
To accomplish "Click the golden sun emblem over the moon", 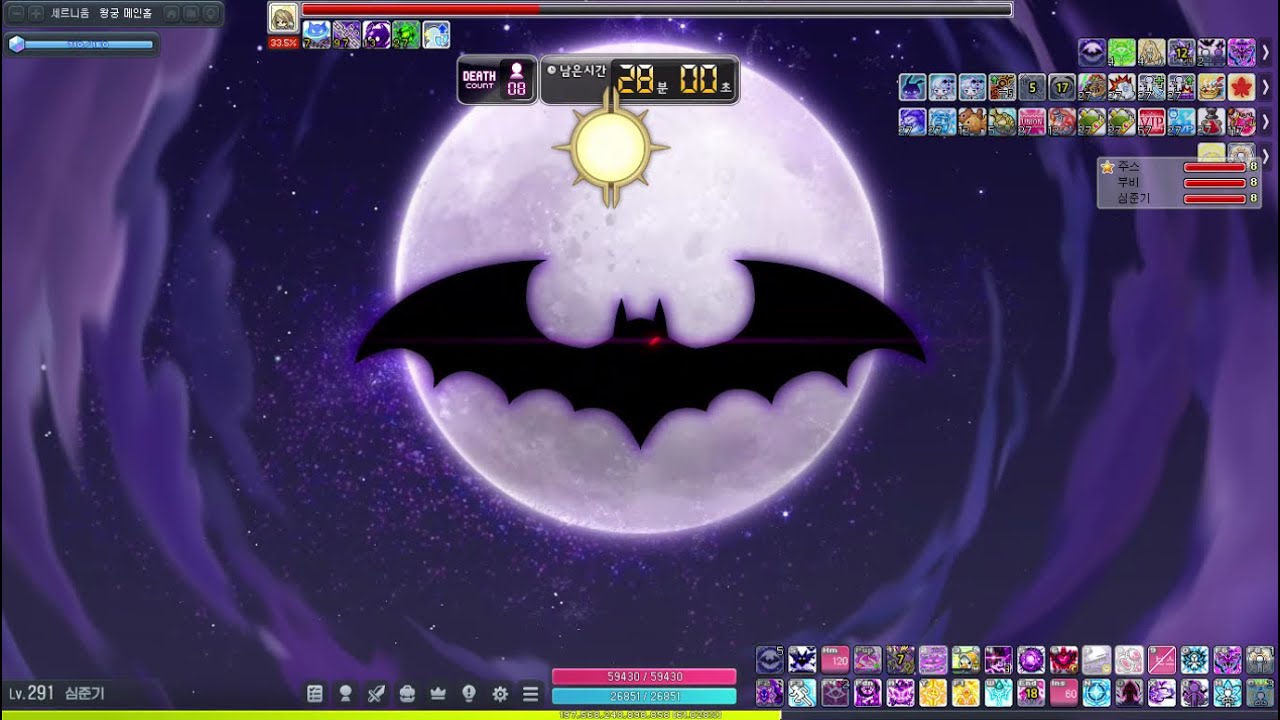I will tap(610, 148).
